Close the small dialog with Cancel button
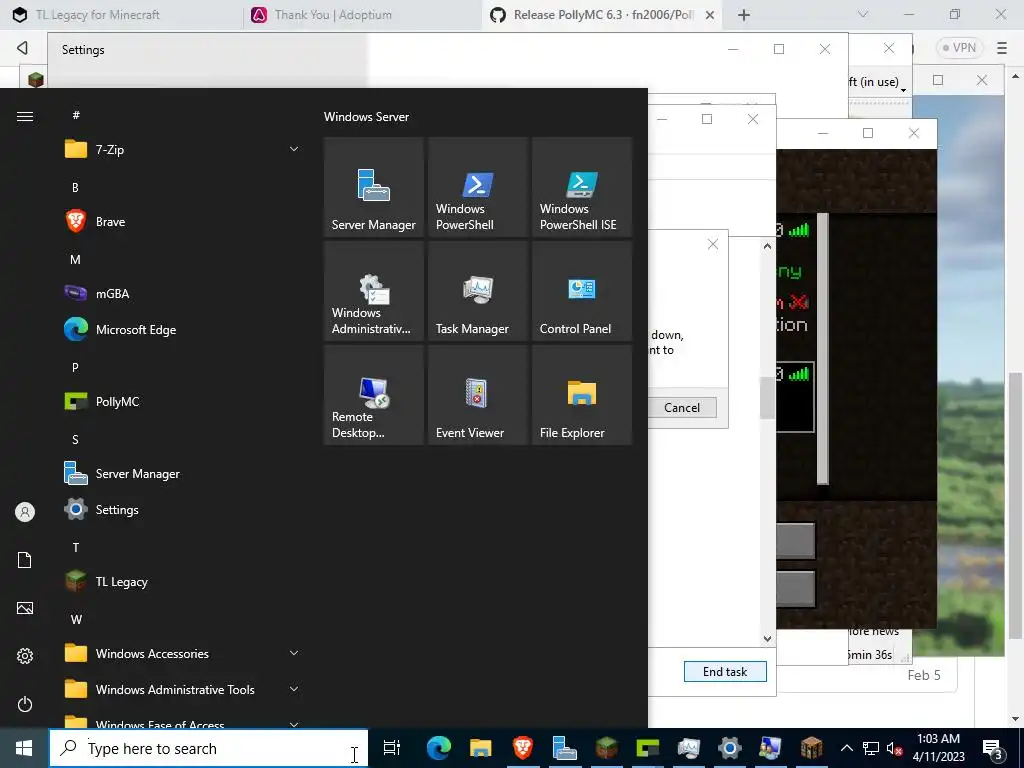The height and width of the screenshot is (768, 1024). pos(712,244)
